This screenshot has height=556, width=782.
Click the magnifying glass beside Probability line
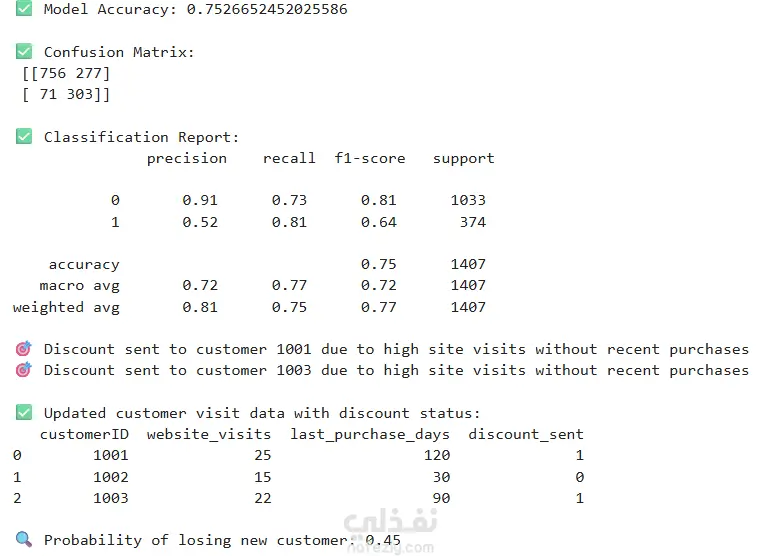[x=24, y=540]
